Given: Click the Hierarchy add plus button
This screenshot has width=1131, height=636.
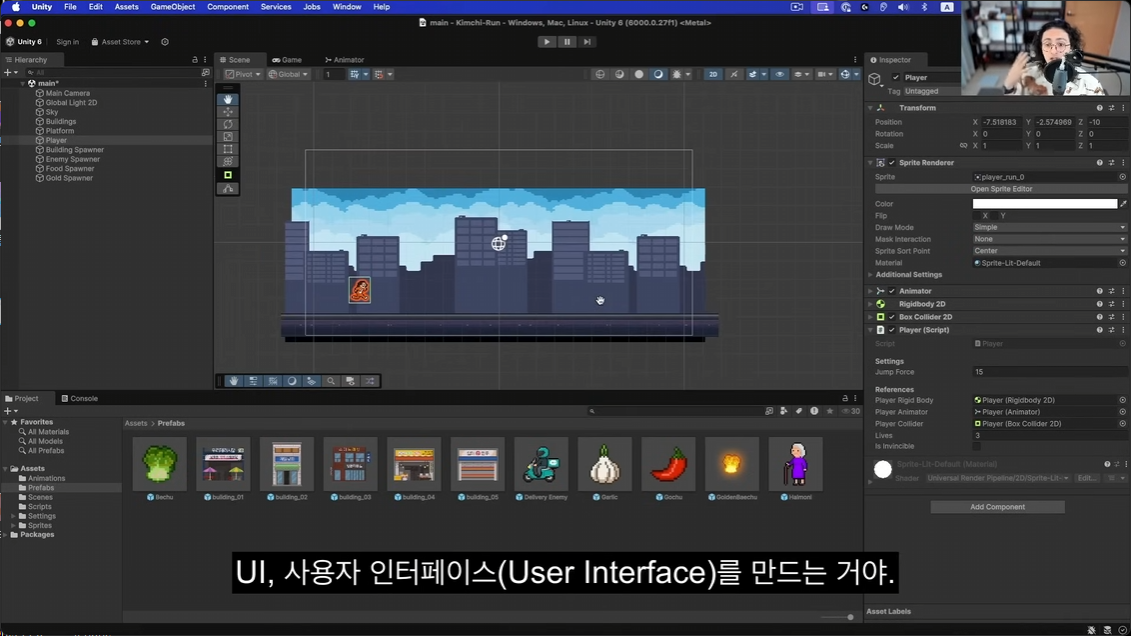Looking at the screenshot, I should pyautogui.click(x=7, y=73).
